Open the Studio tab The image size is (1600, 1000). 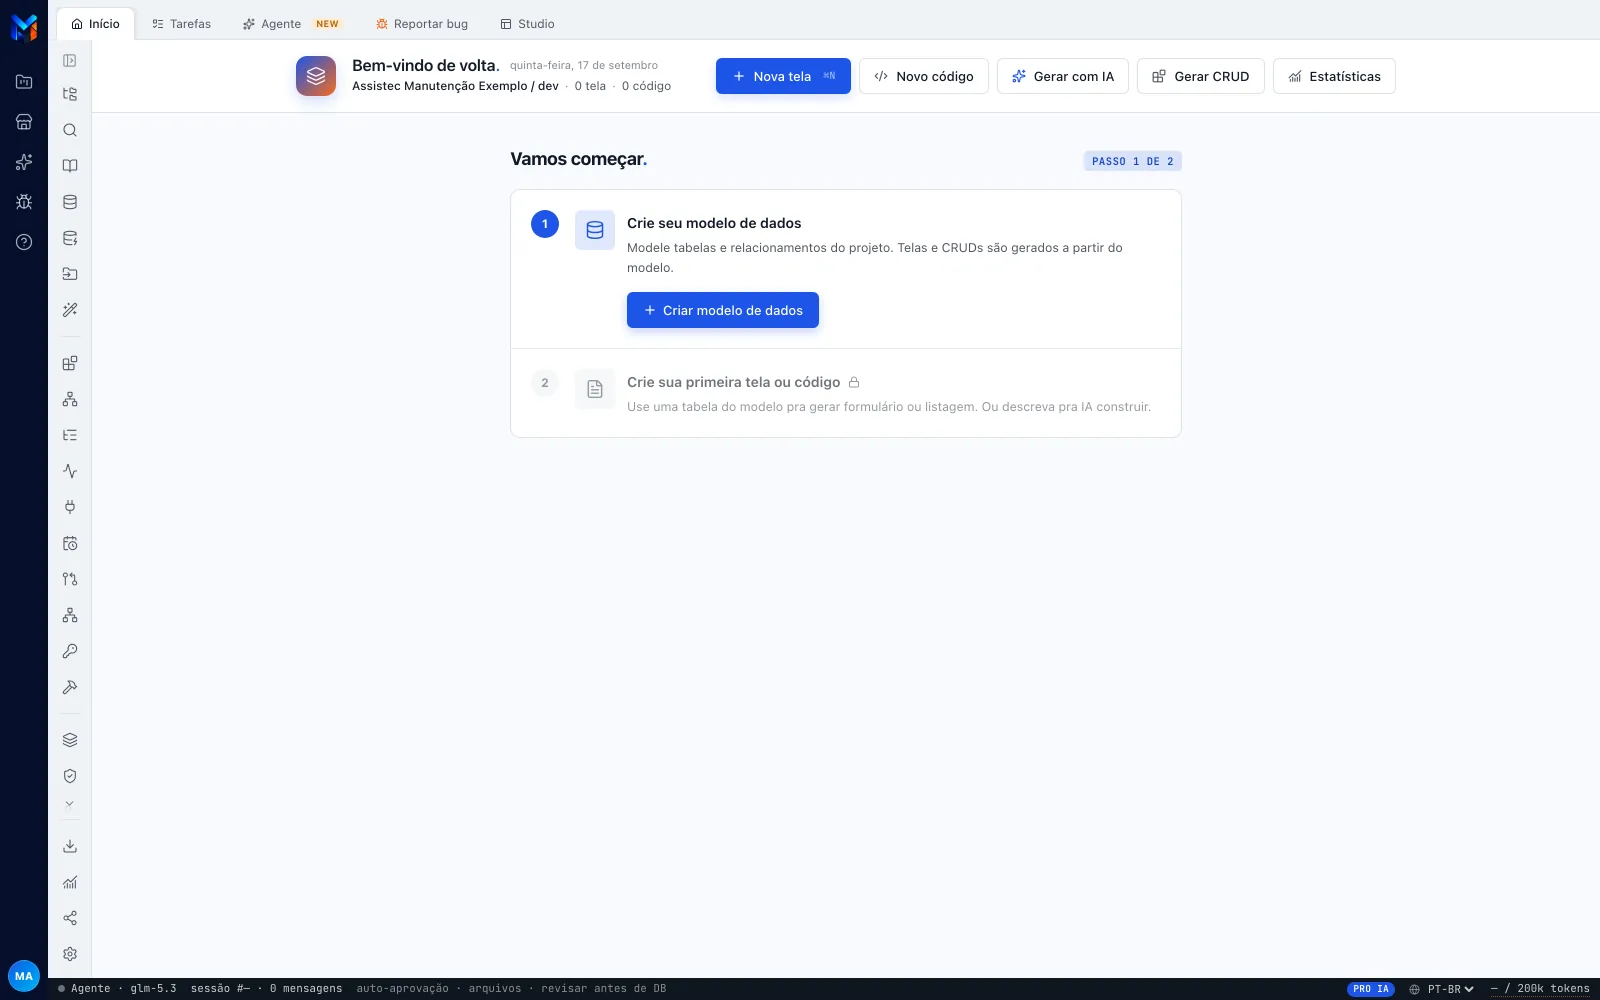click(x=527, y=24)
